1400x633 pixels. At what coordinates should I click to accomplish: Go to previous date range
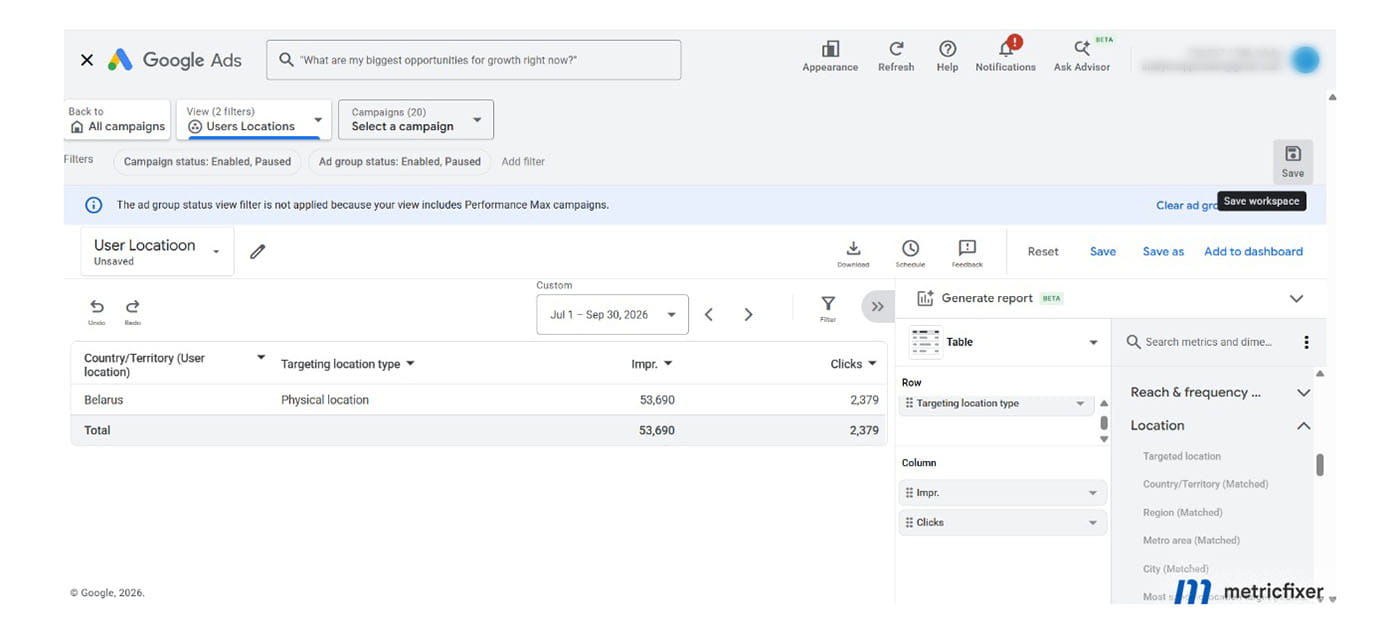[x=709, y=314]
